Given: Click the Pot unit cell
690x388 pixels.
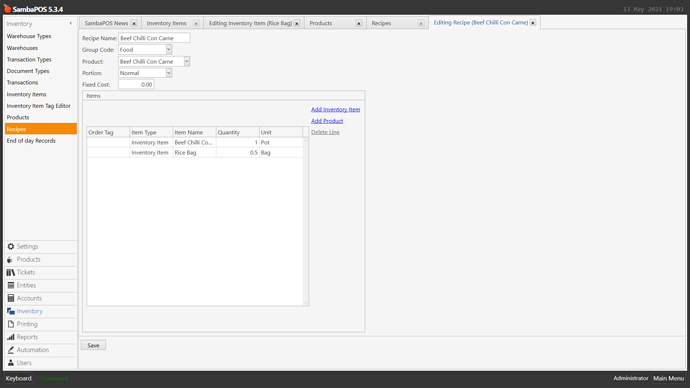Looking at the screenshot, I should click(x=281, y=143).
